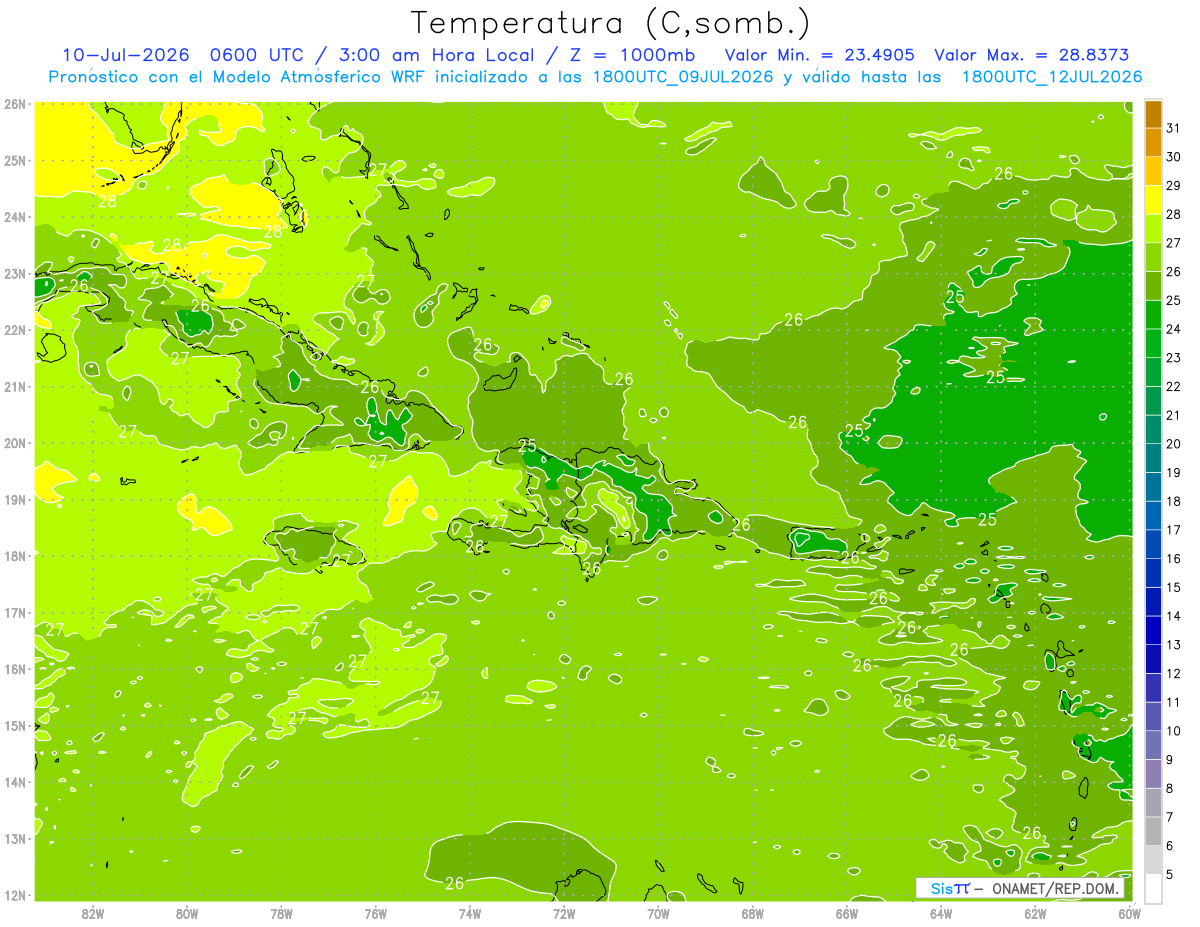
Task: Click the latitude label 14N
Action: [x=14, y=782]
